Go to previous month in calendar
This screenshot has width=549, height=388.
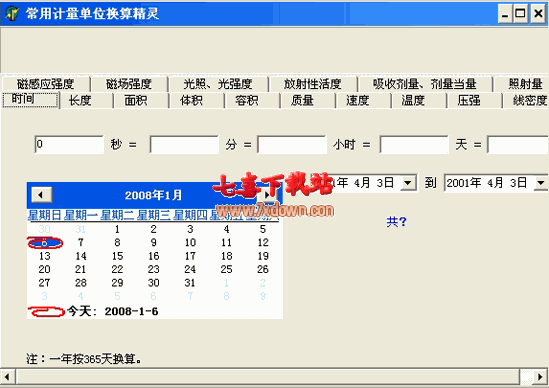(x=42, y=195)
